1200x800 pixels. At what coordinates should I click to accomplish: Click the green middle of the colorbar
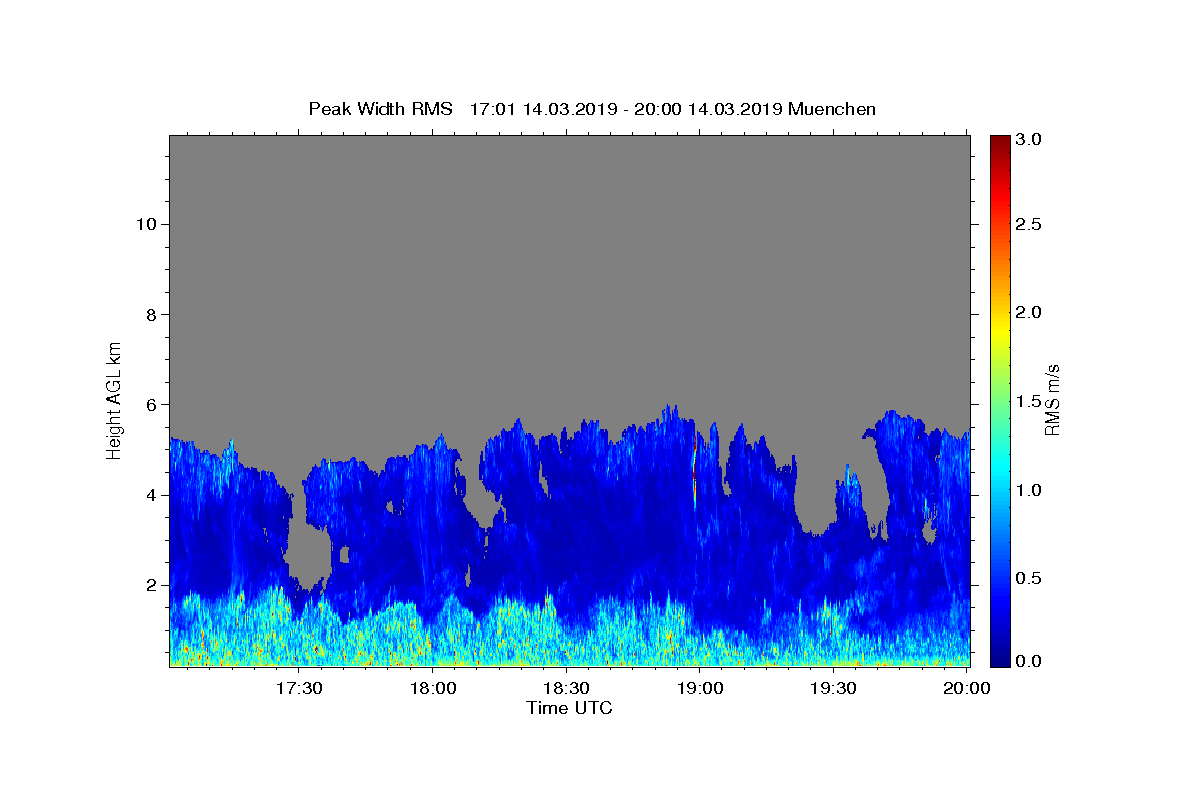click(999, 400)
